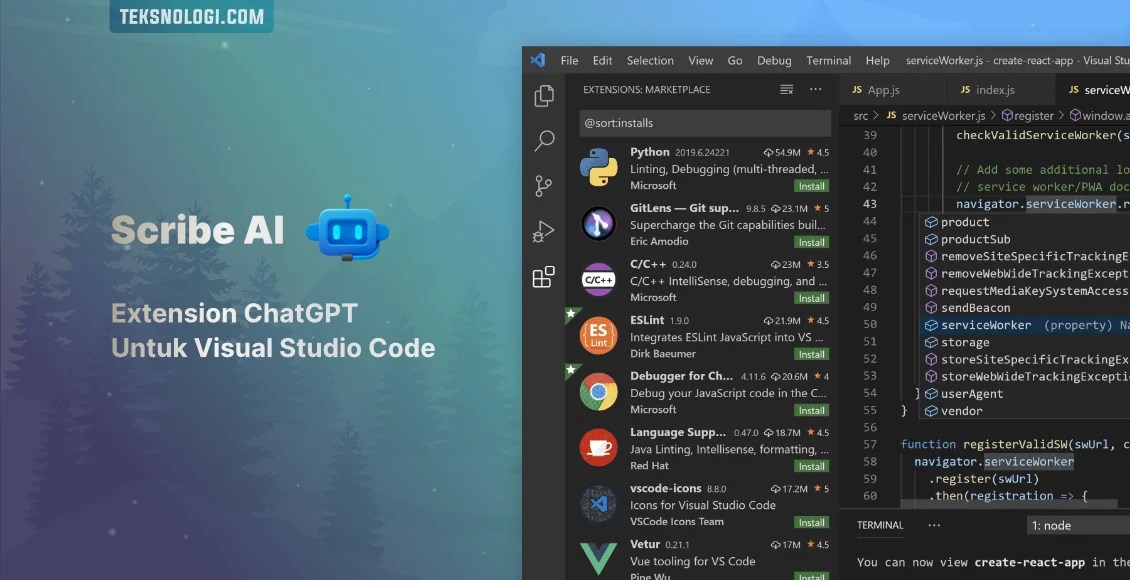
Task: Open the Terminal menu
Action: click(829, 61)
